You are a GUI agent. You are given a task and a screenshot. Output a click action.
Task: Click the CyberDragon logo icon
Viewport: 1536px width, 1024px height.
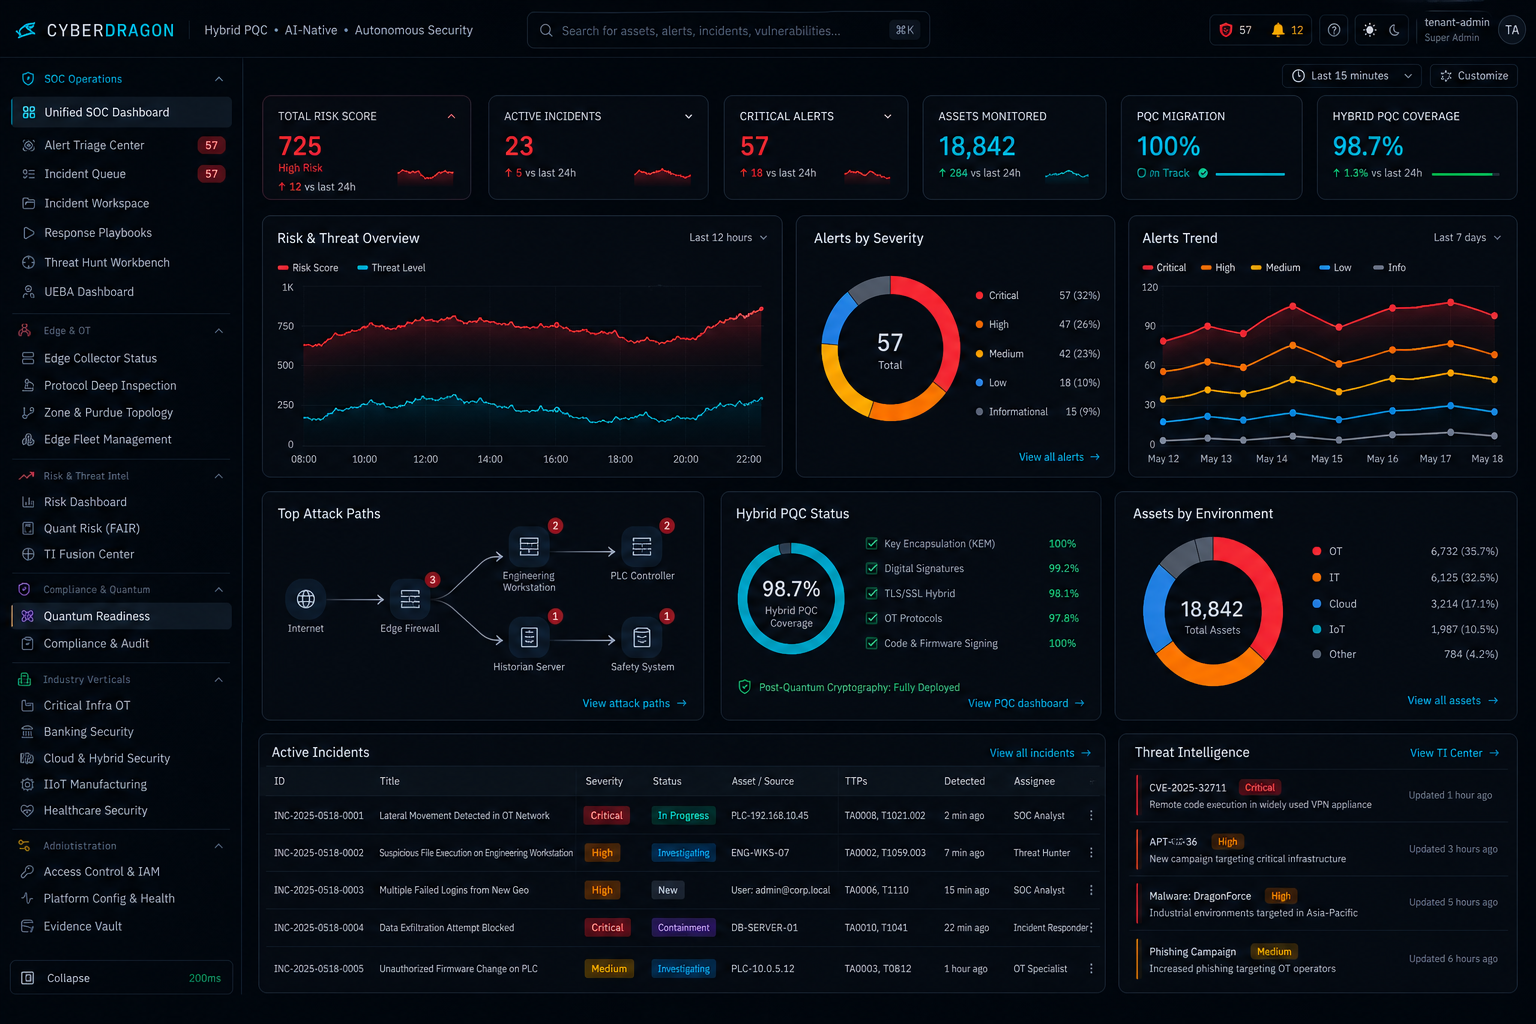coord(26,30)
